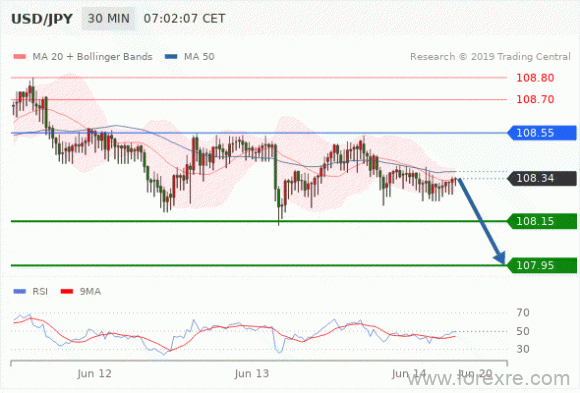580x393 pixels.
Task: Click the 108.70 resistance level label
Action: (x=535, y=99)
